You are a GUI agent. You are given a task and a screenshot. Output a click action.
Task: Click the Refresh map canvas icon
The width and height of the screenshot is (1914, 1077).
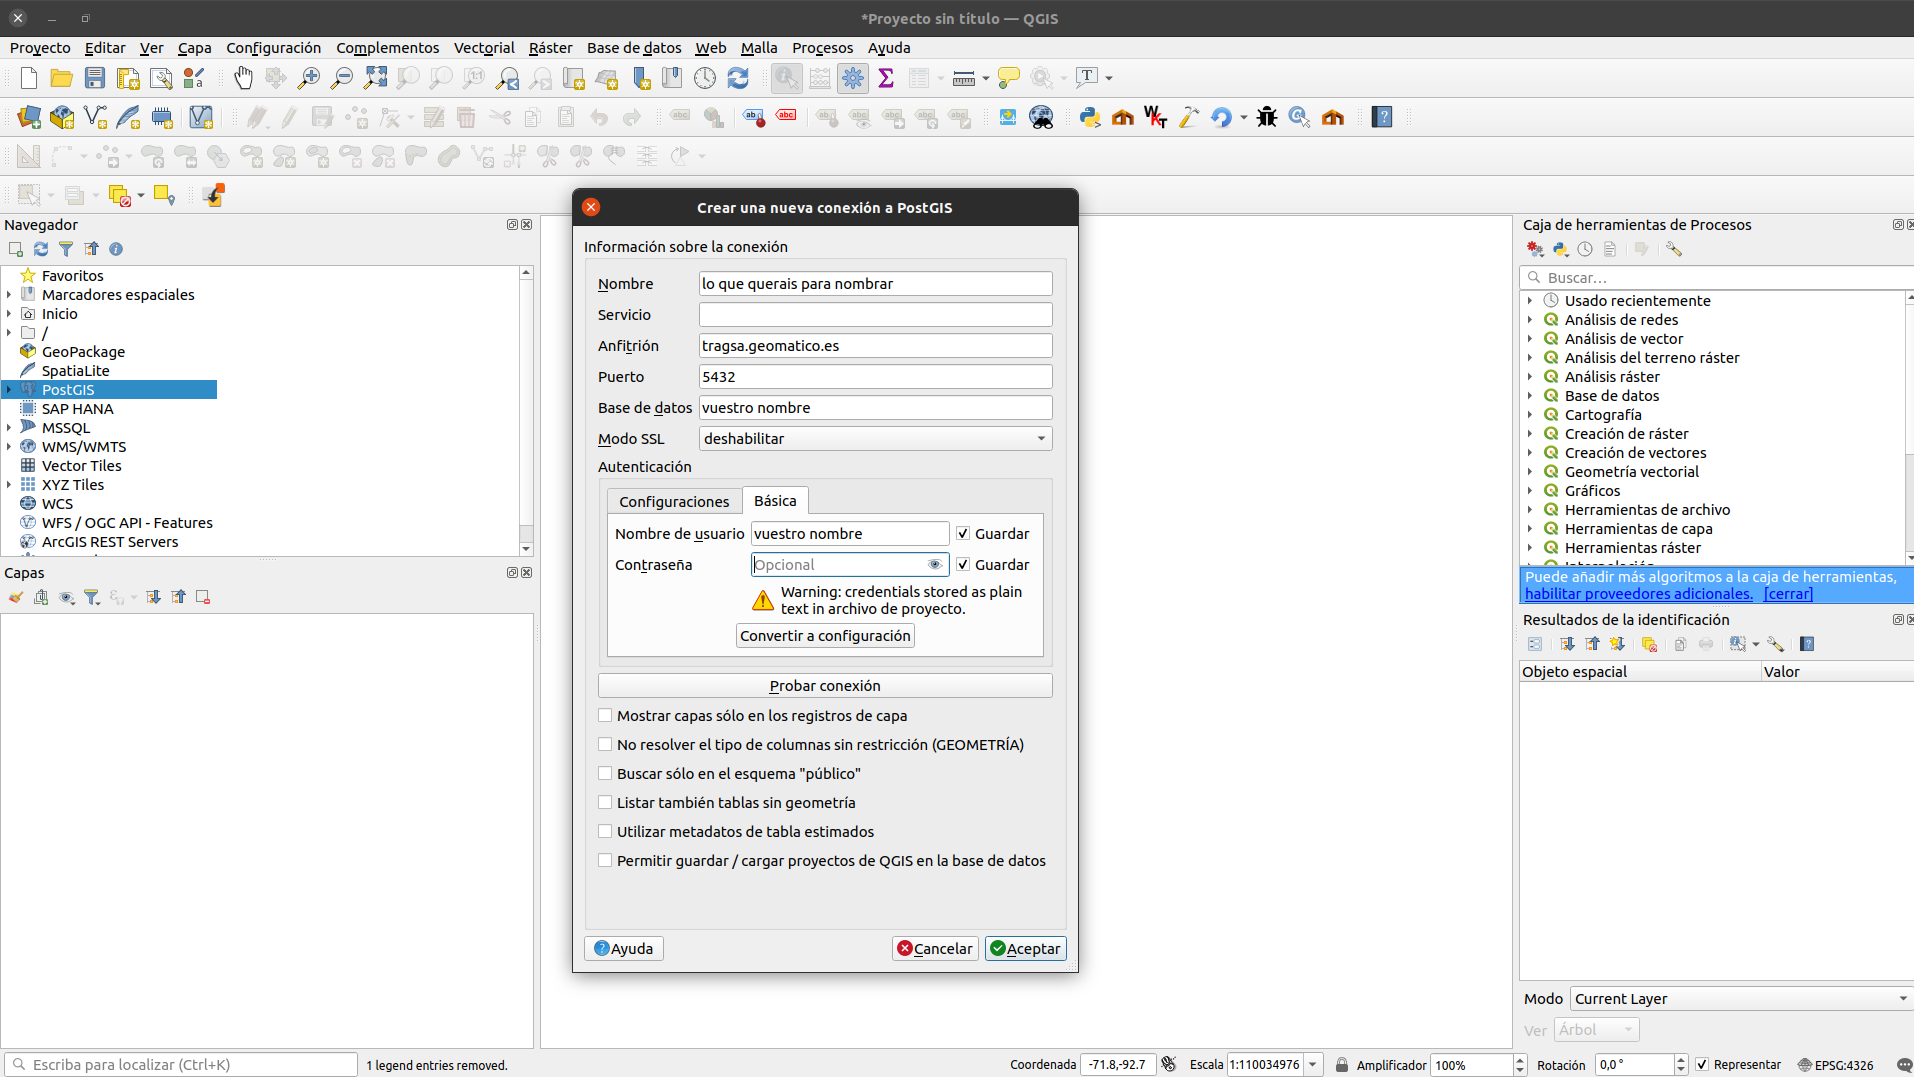[x=738, y=78]
